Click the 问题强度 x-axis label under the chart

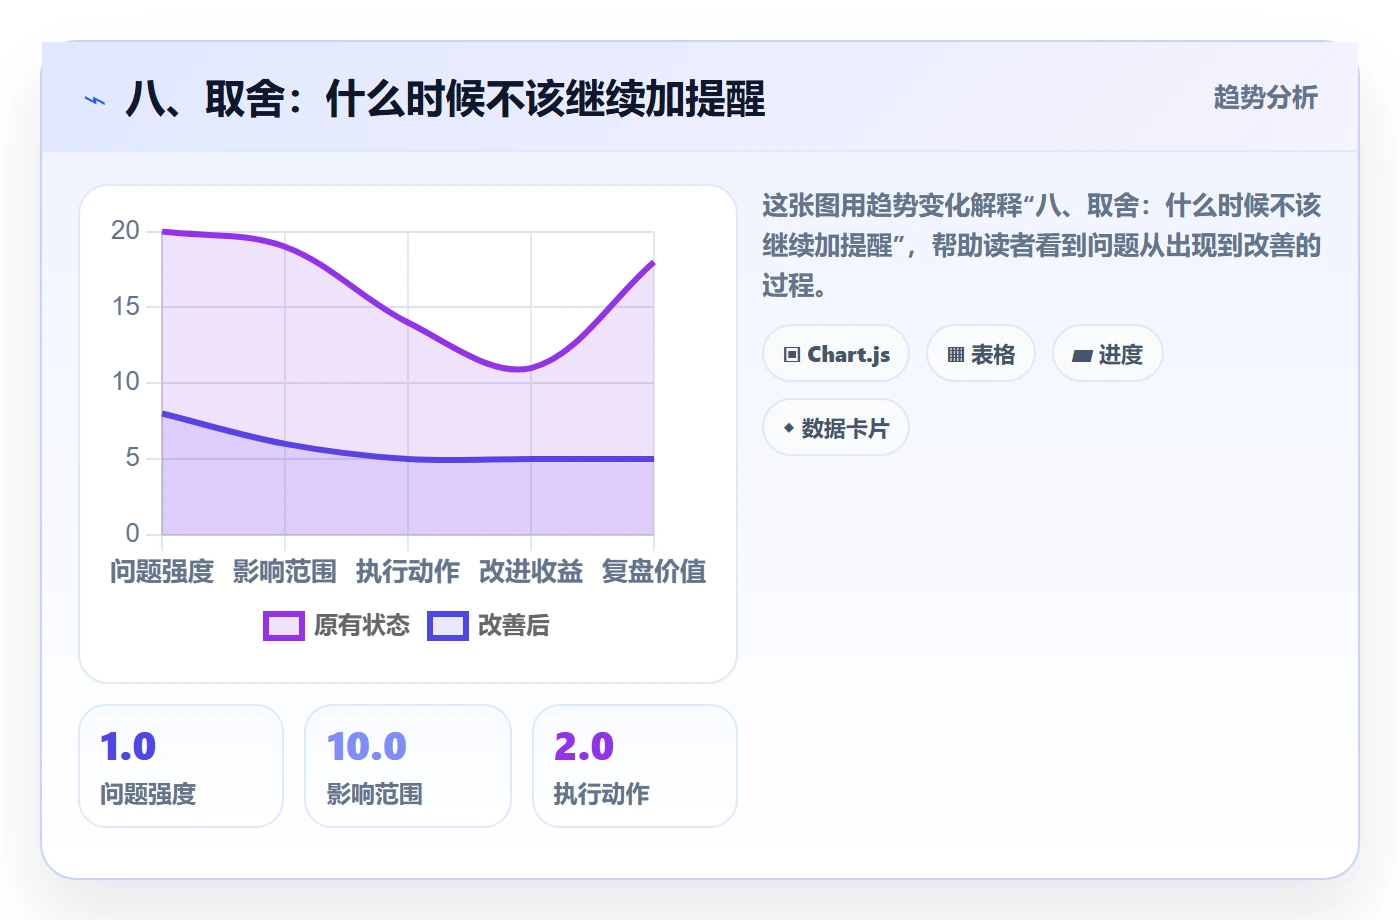(162, 571)
